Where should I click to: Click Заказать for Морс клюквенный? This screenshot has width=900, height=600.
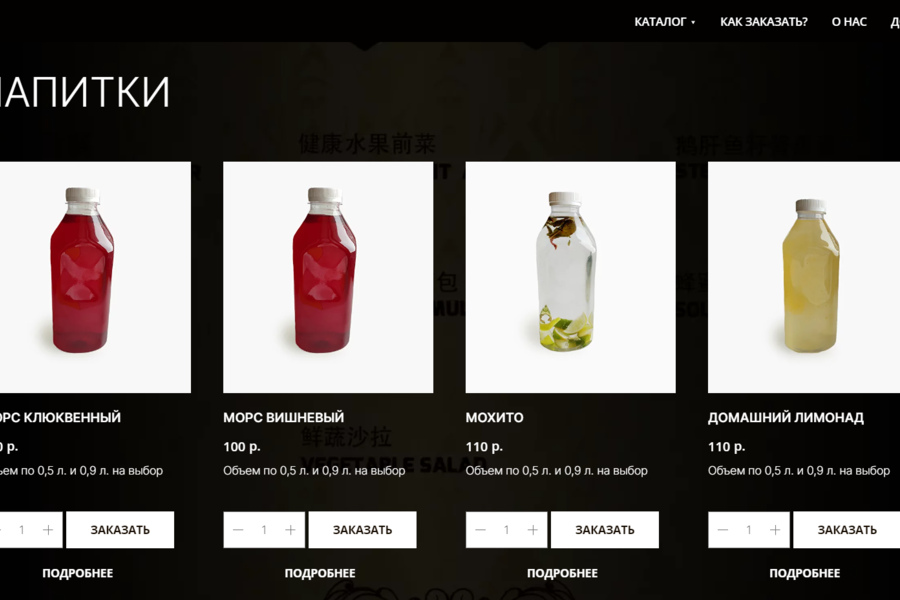pos(120,530)
